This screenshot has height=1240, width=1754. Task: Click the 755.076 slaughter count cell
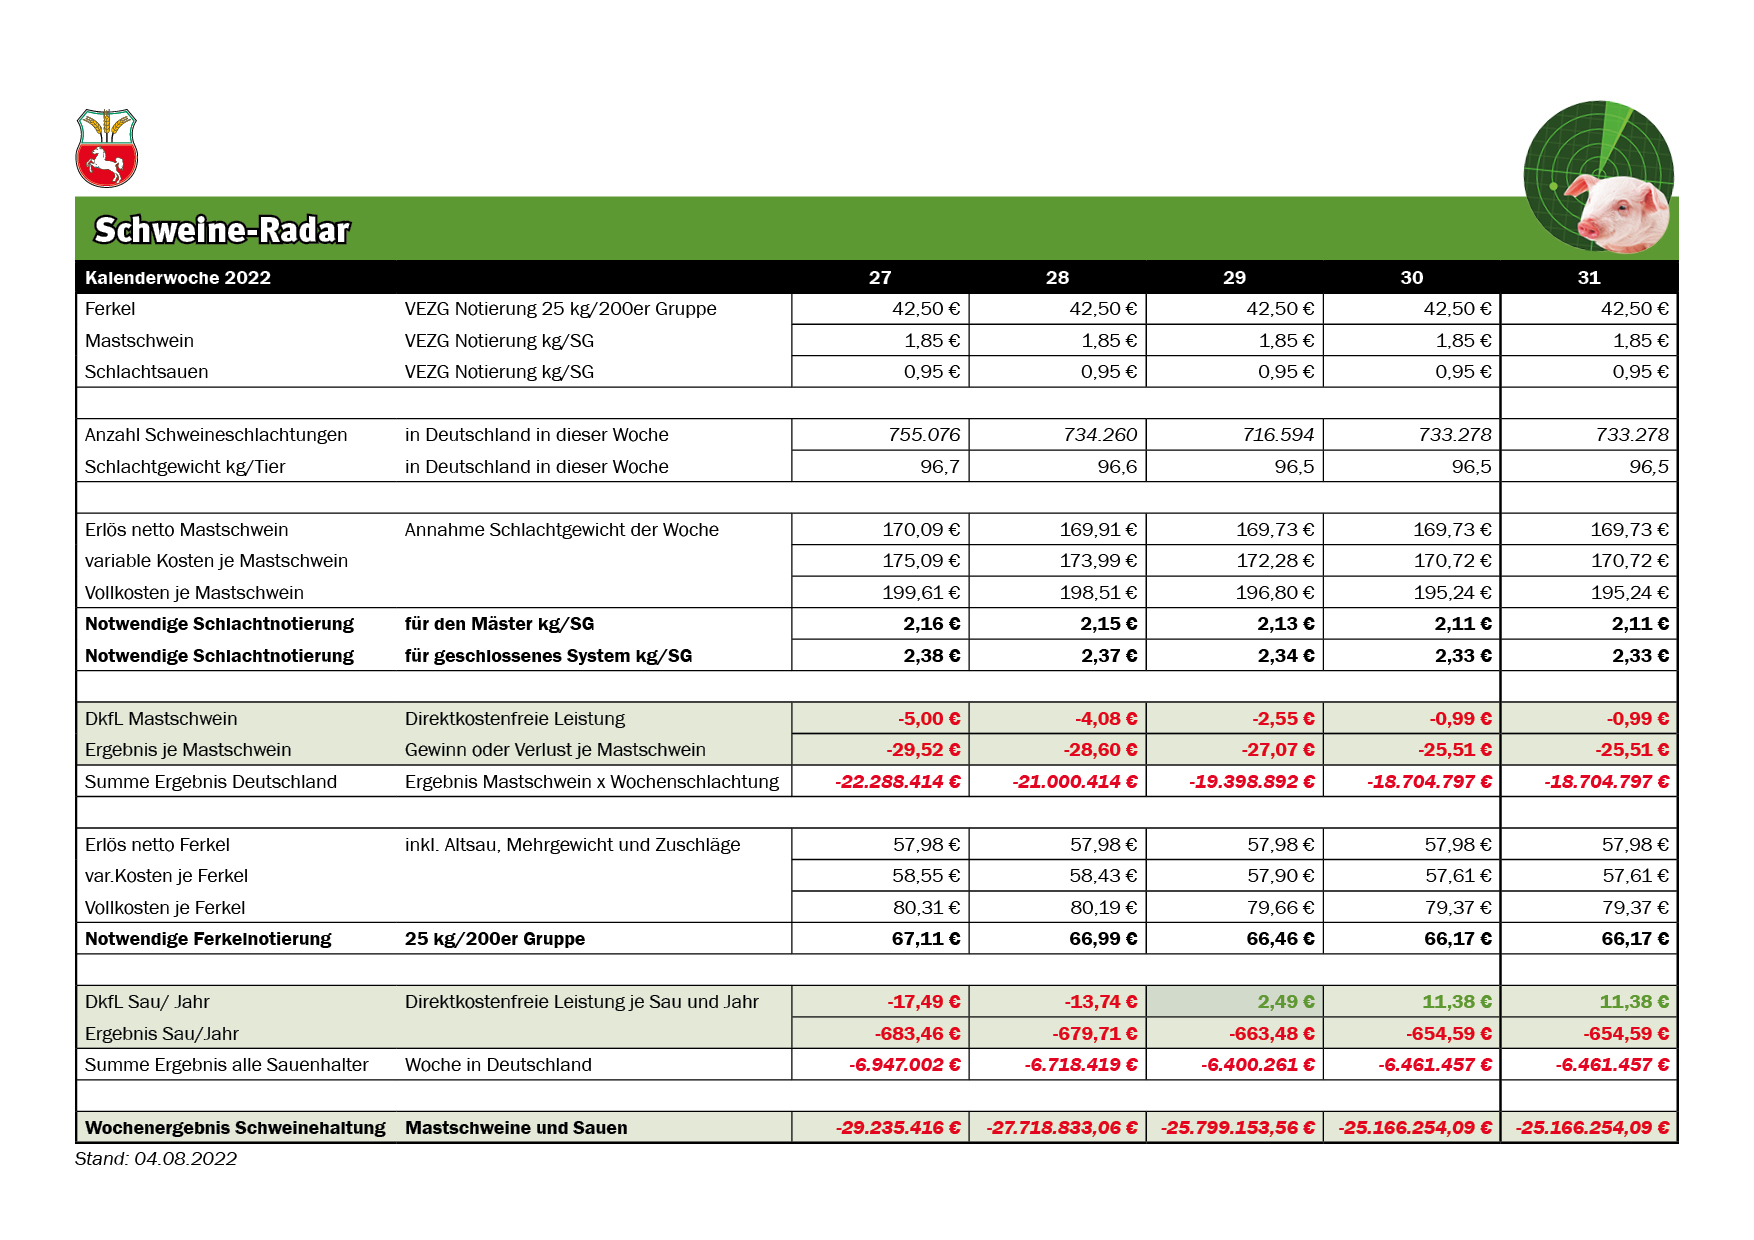tap(880, 435)
